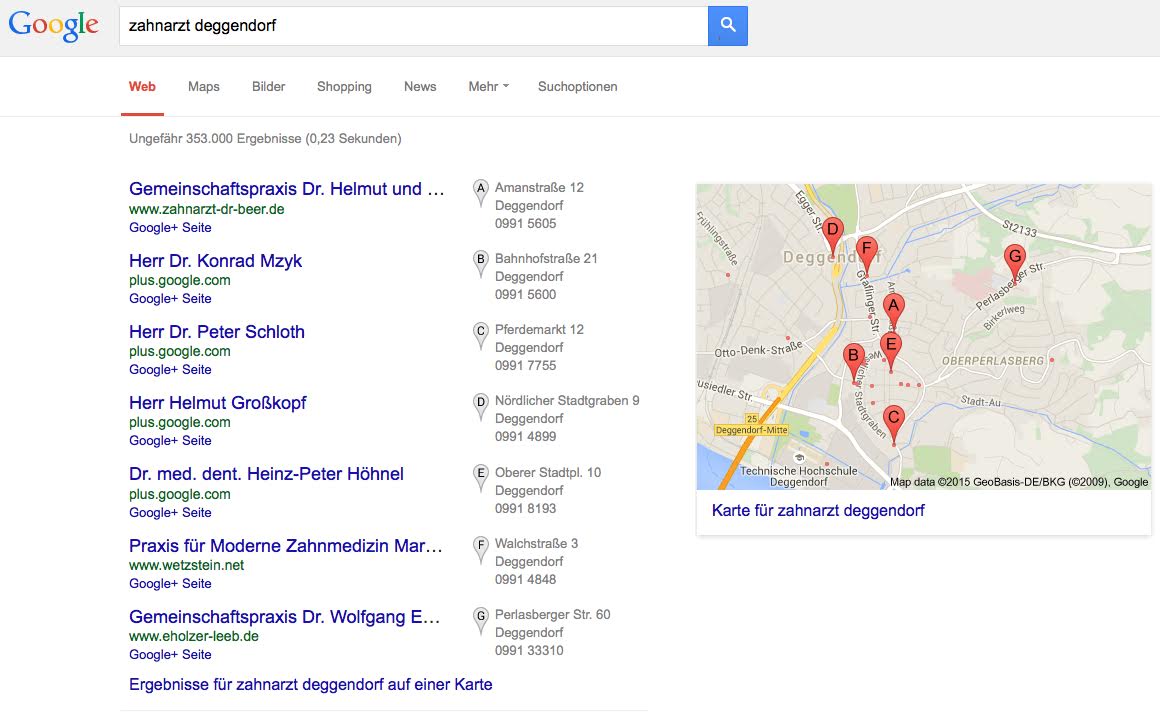1160x720 pixels.
Task: Click the Oberer Stadtpl. 10 address text
Action: tap(548, 473)
